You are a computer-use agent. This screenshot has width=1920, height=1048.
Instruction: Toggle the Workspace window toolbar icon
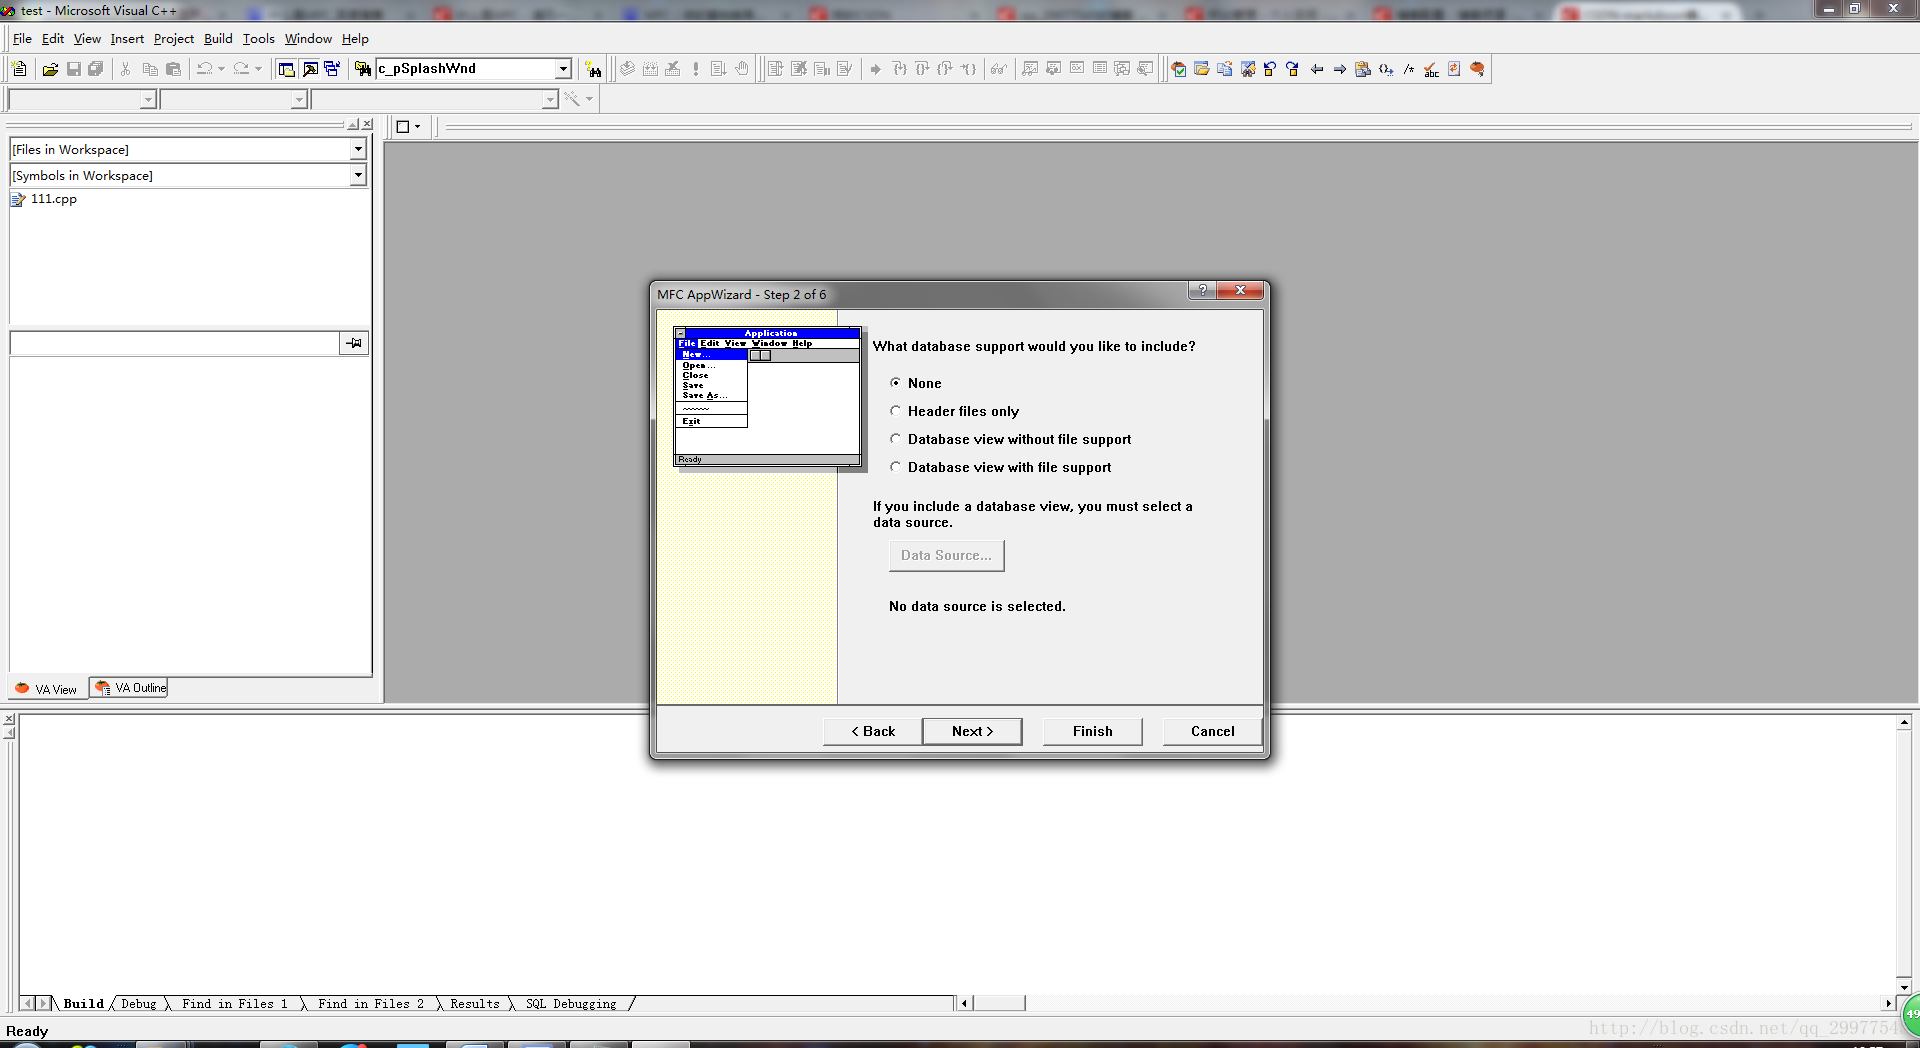287,69
